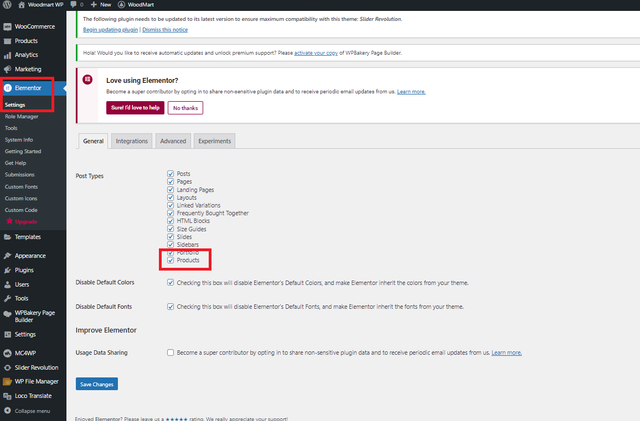Click the Elementor logo in notice

[x=87, y=80]
